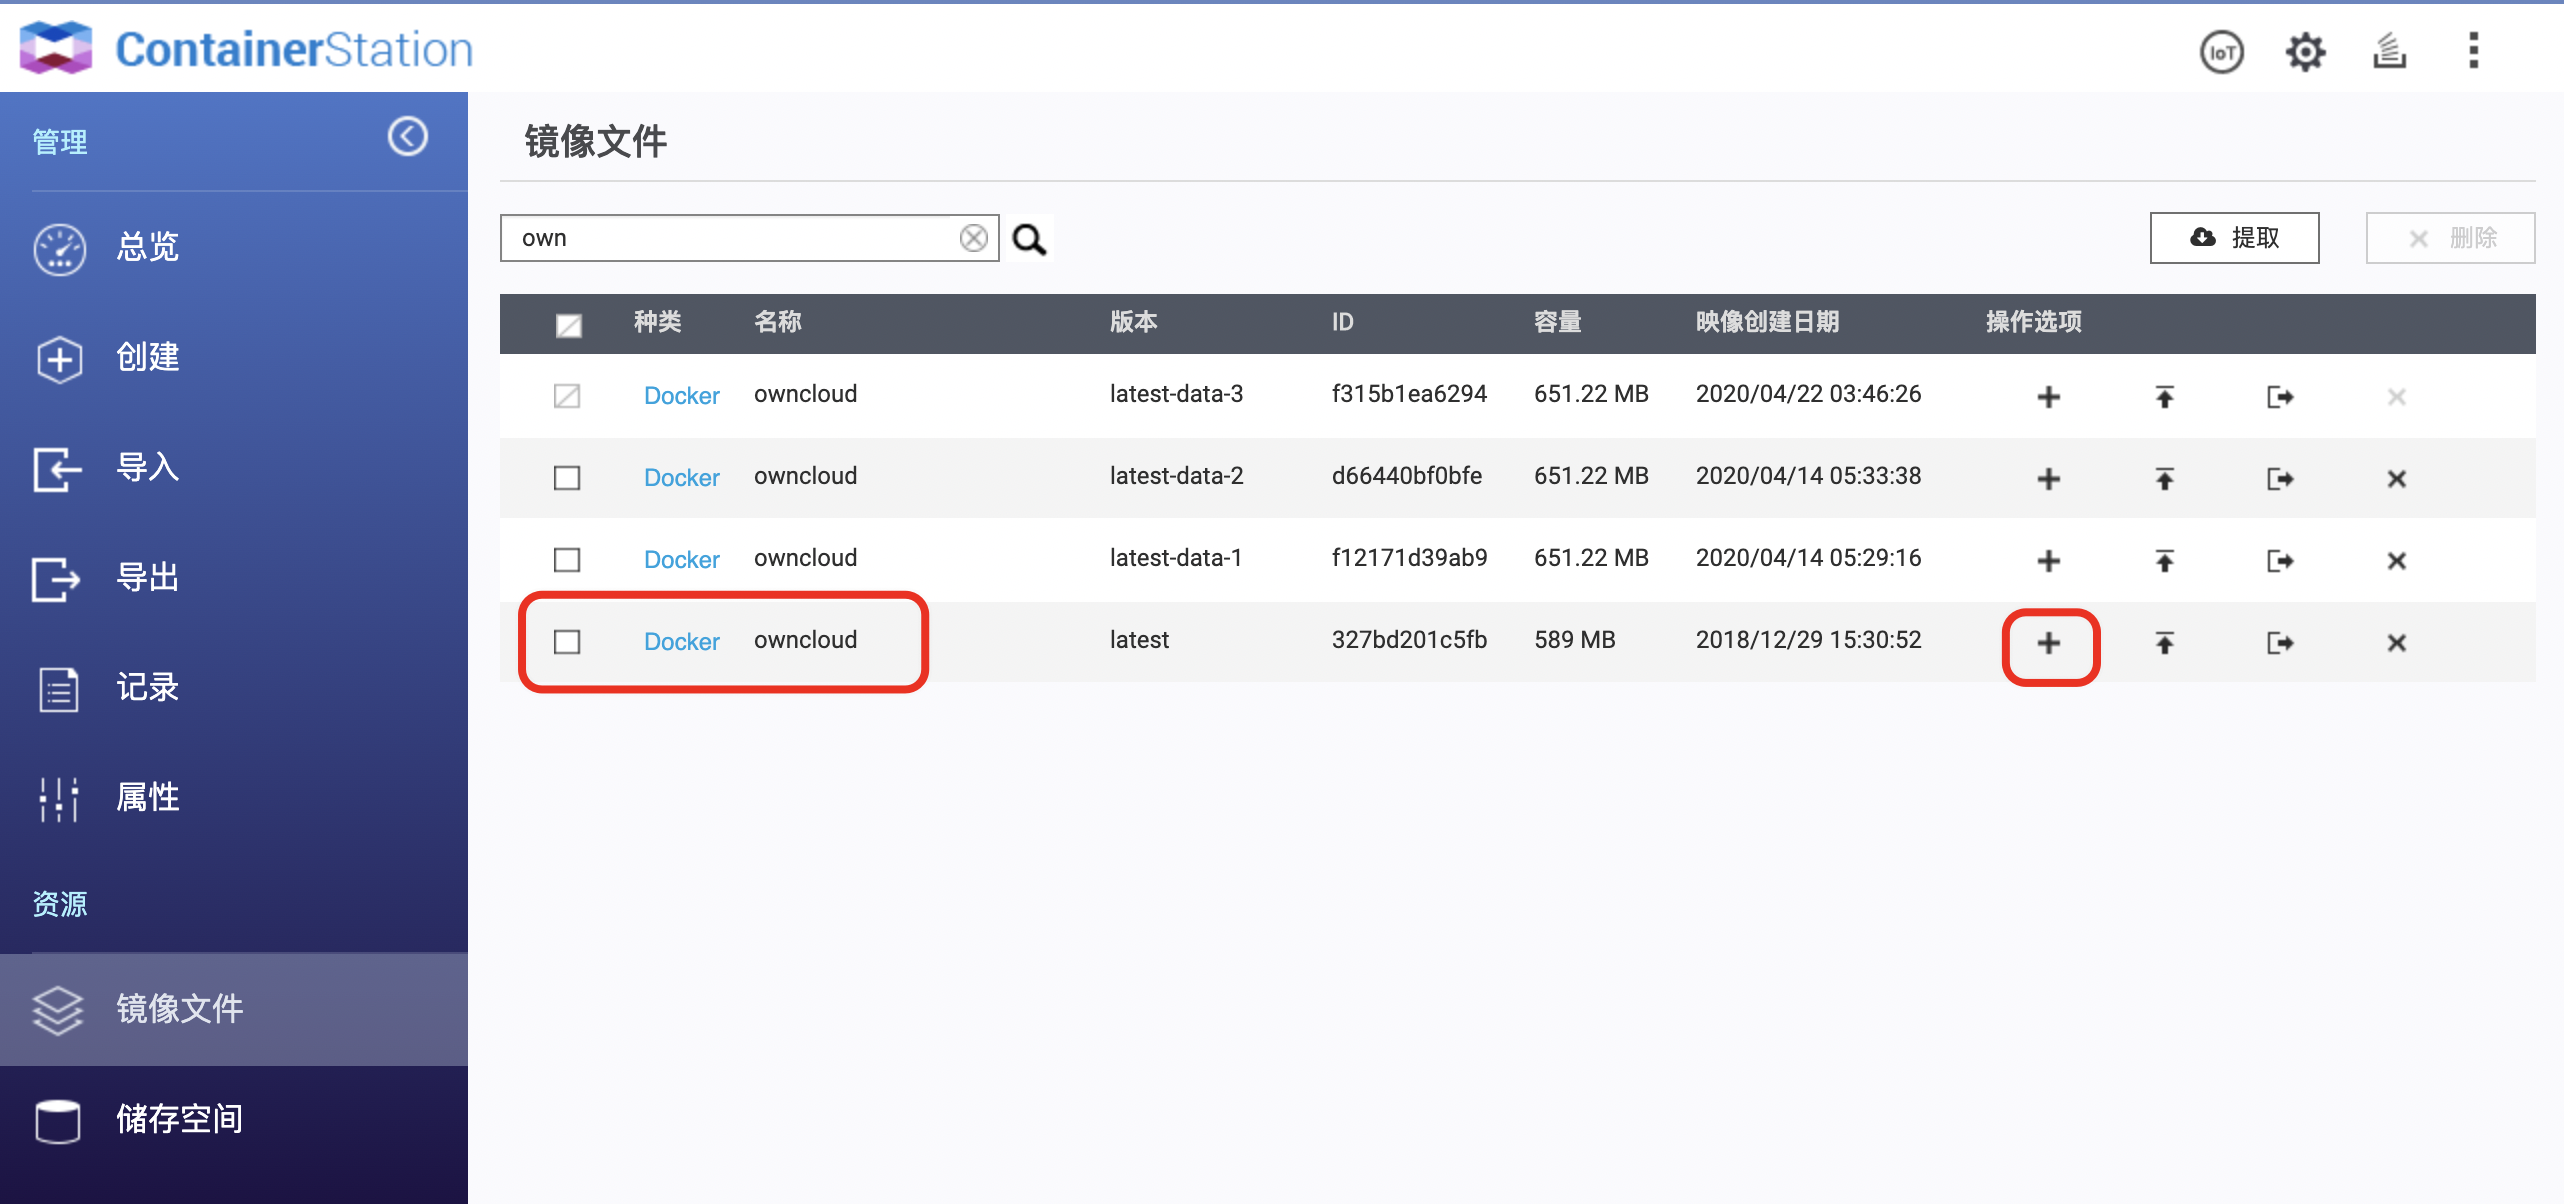Open the three-dot more menu
This screenshot has width=2564, height=1204.
coord(2473,50)
